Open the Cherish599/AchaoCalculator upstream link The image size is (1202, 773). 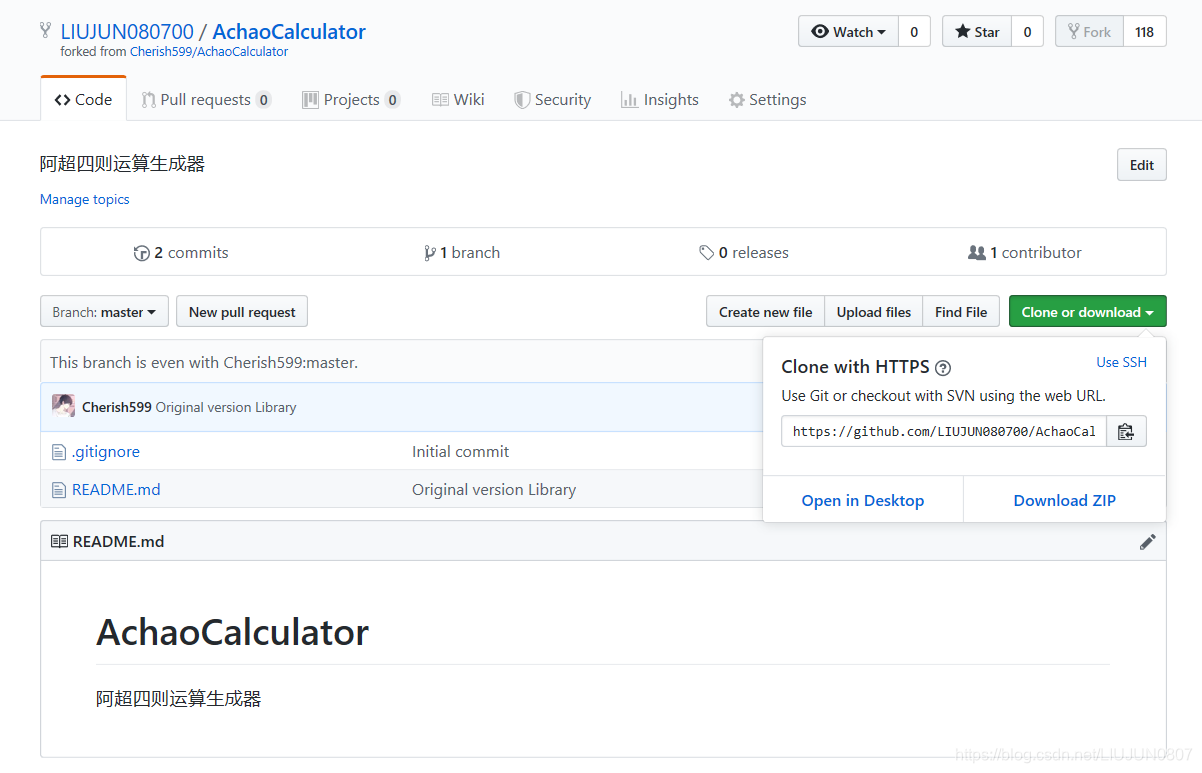tap(209, 52)
